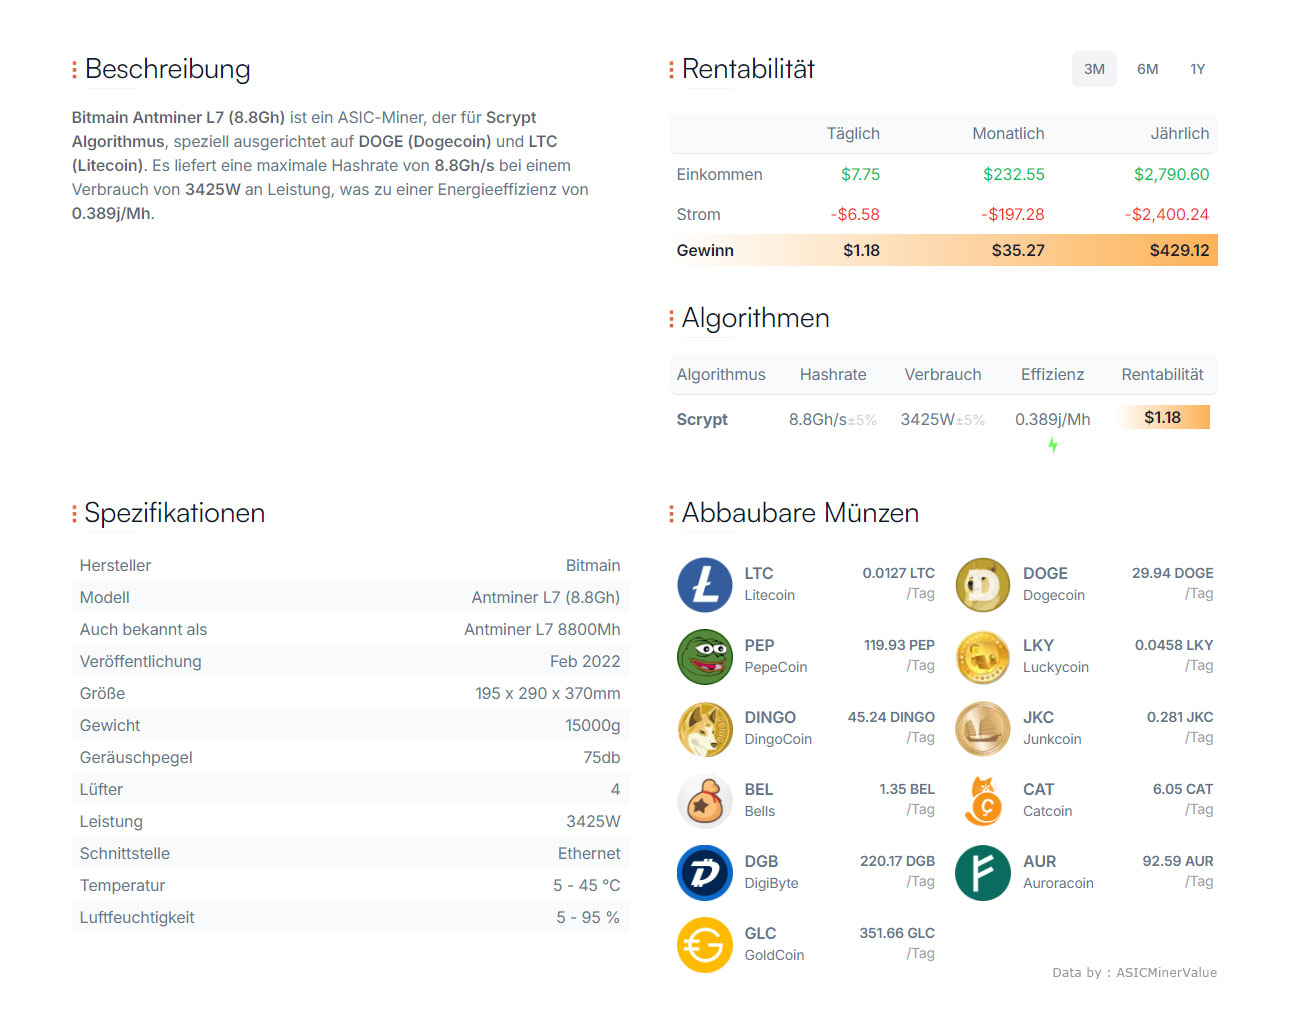Viewport: 1296px width, 1030px height.
Task: Click the Einkommen $232.55 monthly value
Action: (x=1013, y=174)
